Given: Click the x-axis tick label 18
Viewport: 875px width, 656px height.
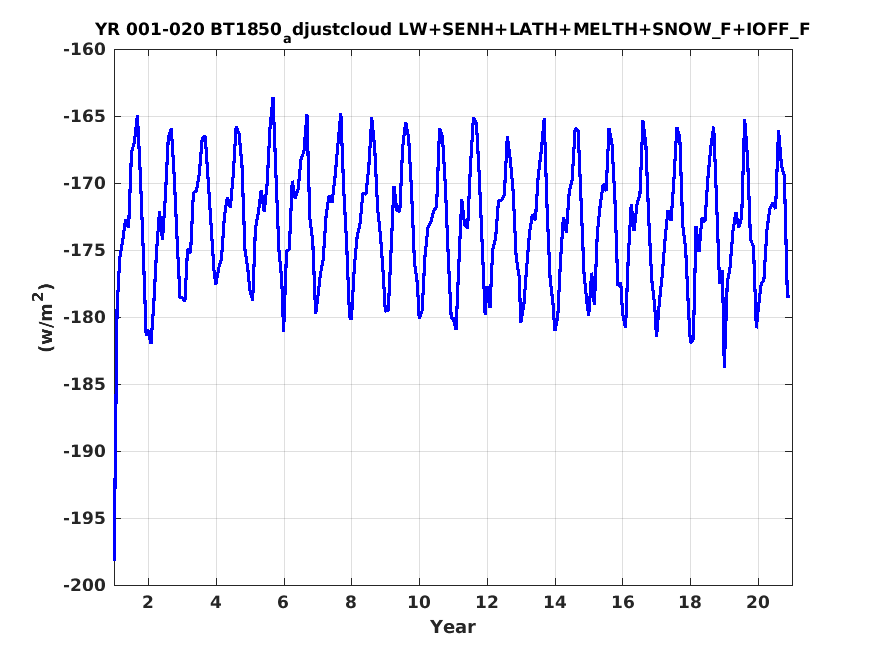Looking at the screenshot, I should pyautogui.click(x=690, y=602).
